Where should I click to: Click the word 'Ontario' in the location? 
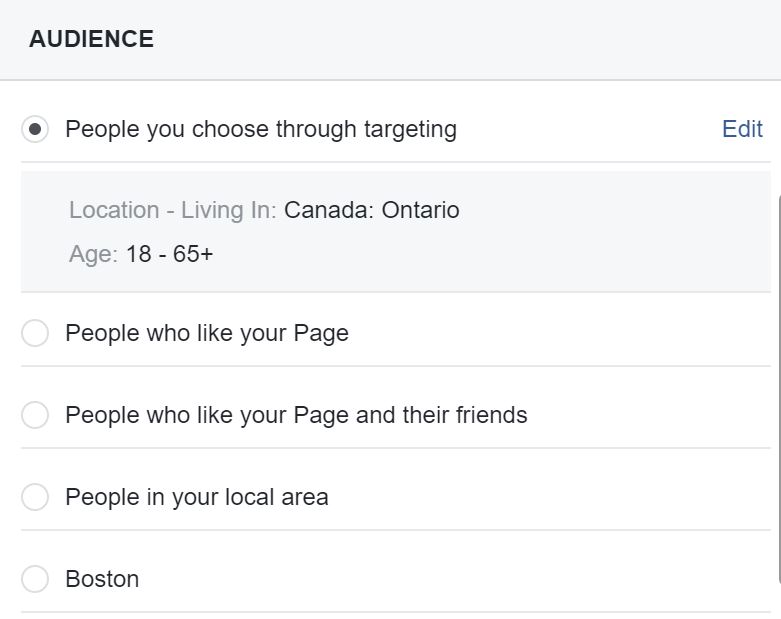point(420,211)
